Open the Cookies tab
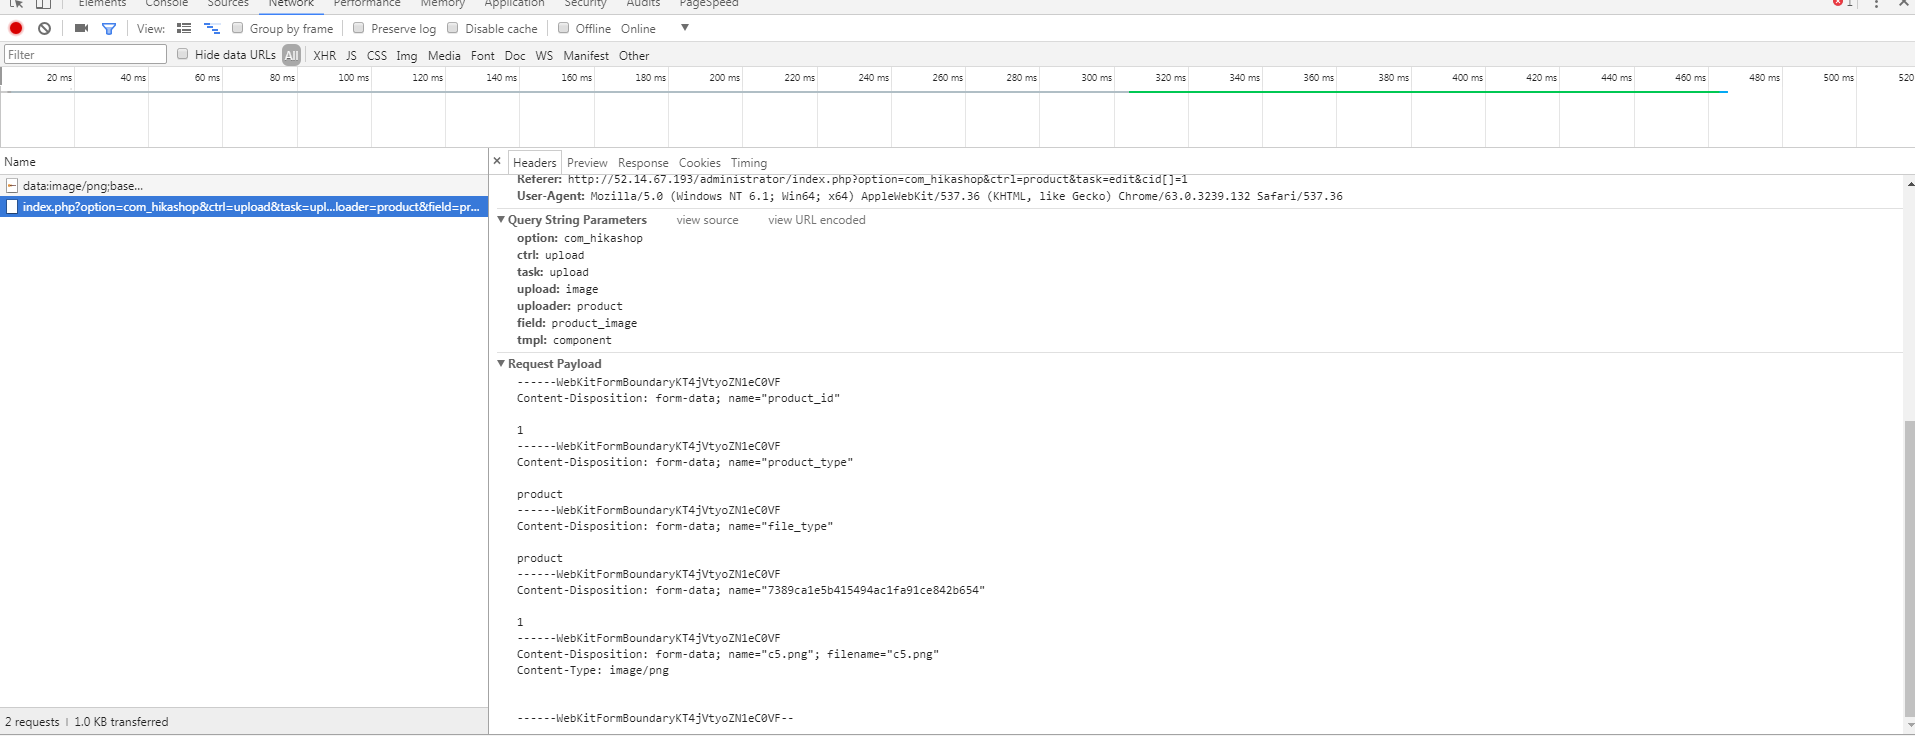 700,163
